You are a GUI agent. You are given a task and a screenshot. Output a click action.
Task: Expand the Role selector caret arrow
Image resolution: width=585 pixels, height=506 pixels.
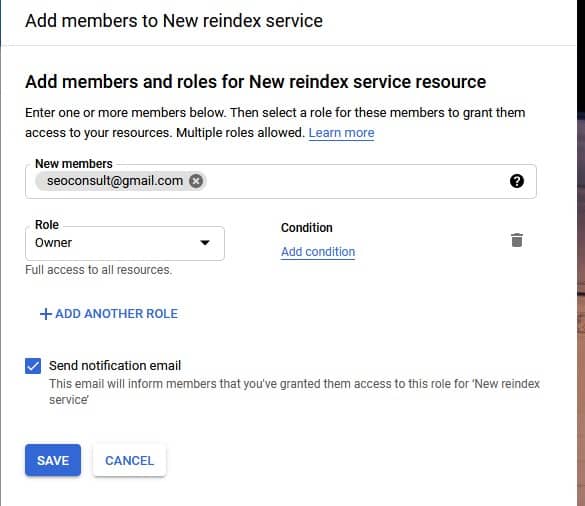(204, 243)
